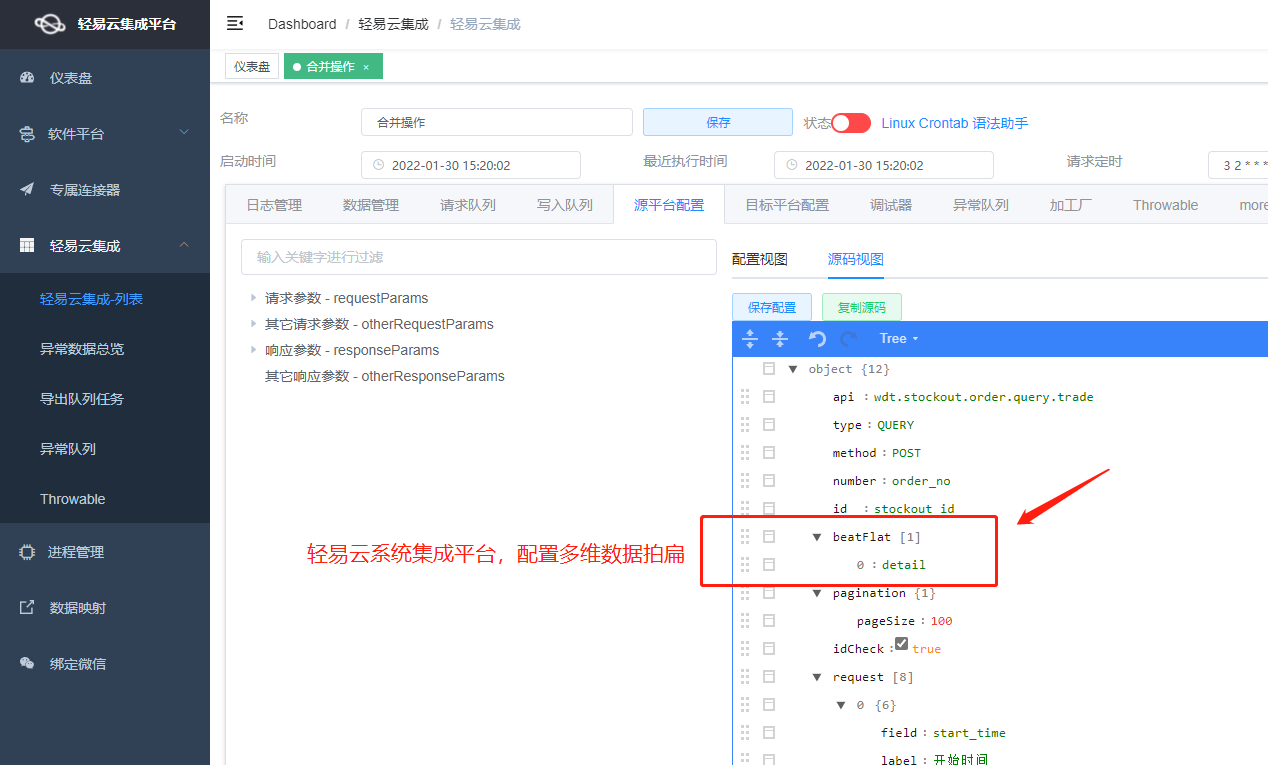
Task: Expand the requestParams tree node
Action: click(x=251, y=298)
